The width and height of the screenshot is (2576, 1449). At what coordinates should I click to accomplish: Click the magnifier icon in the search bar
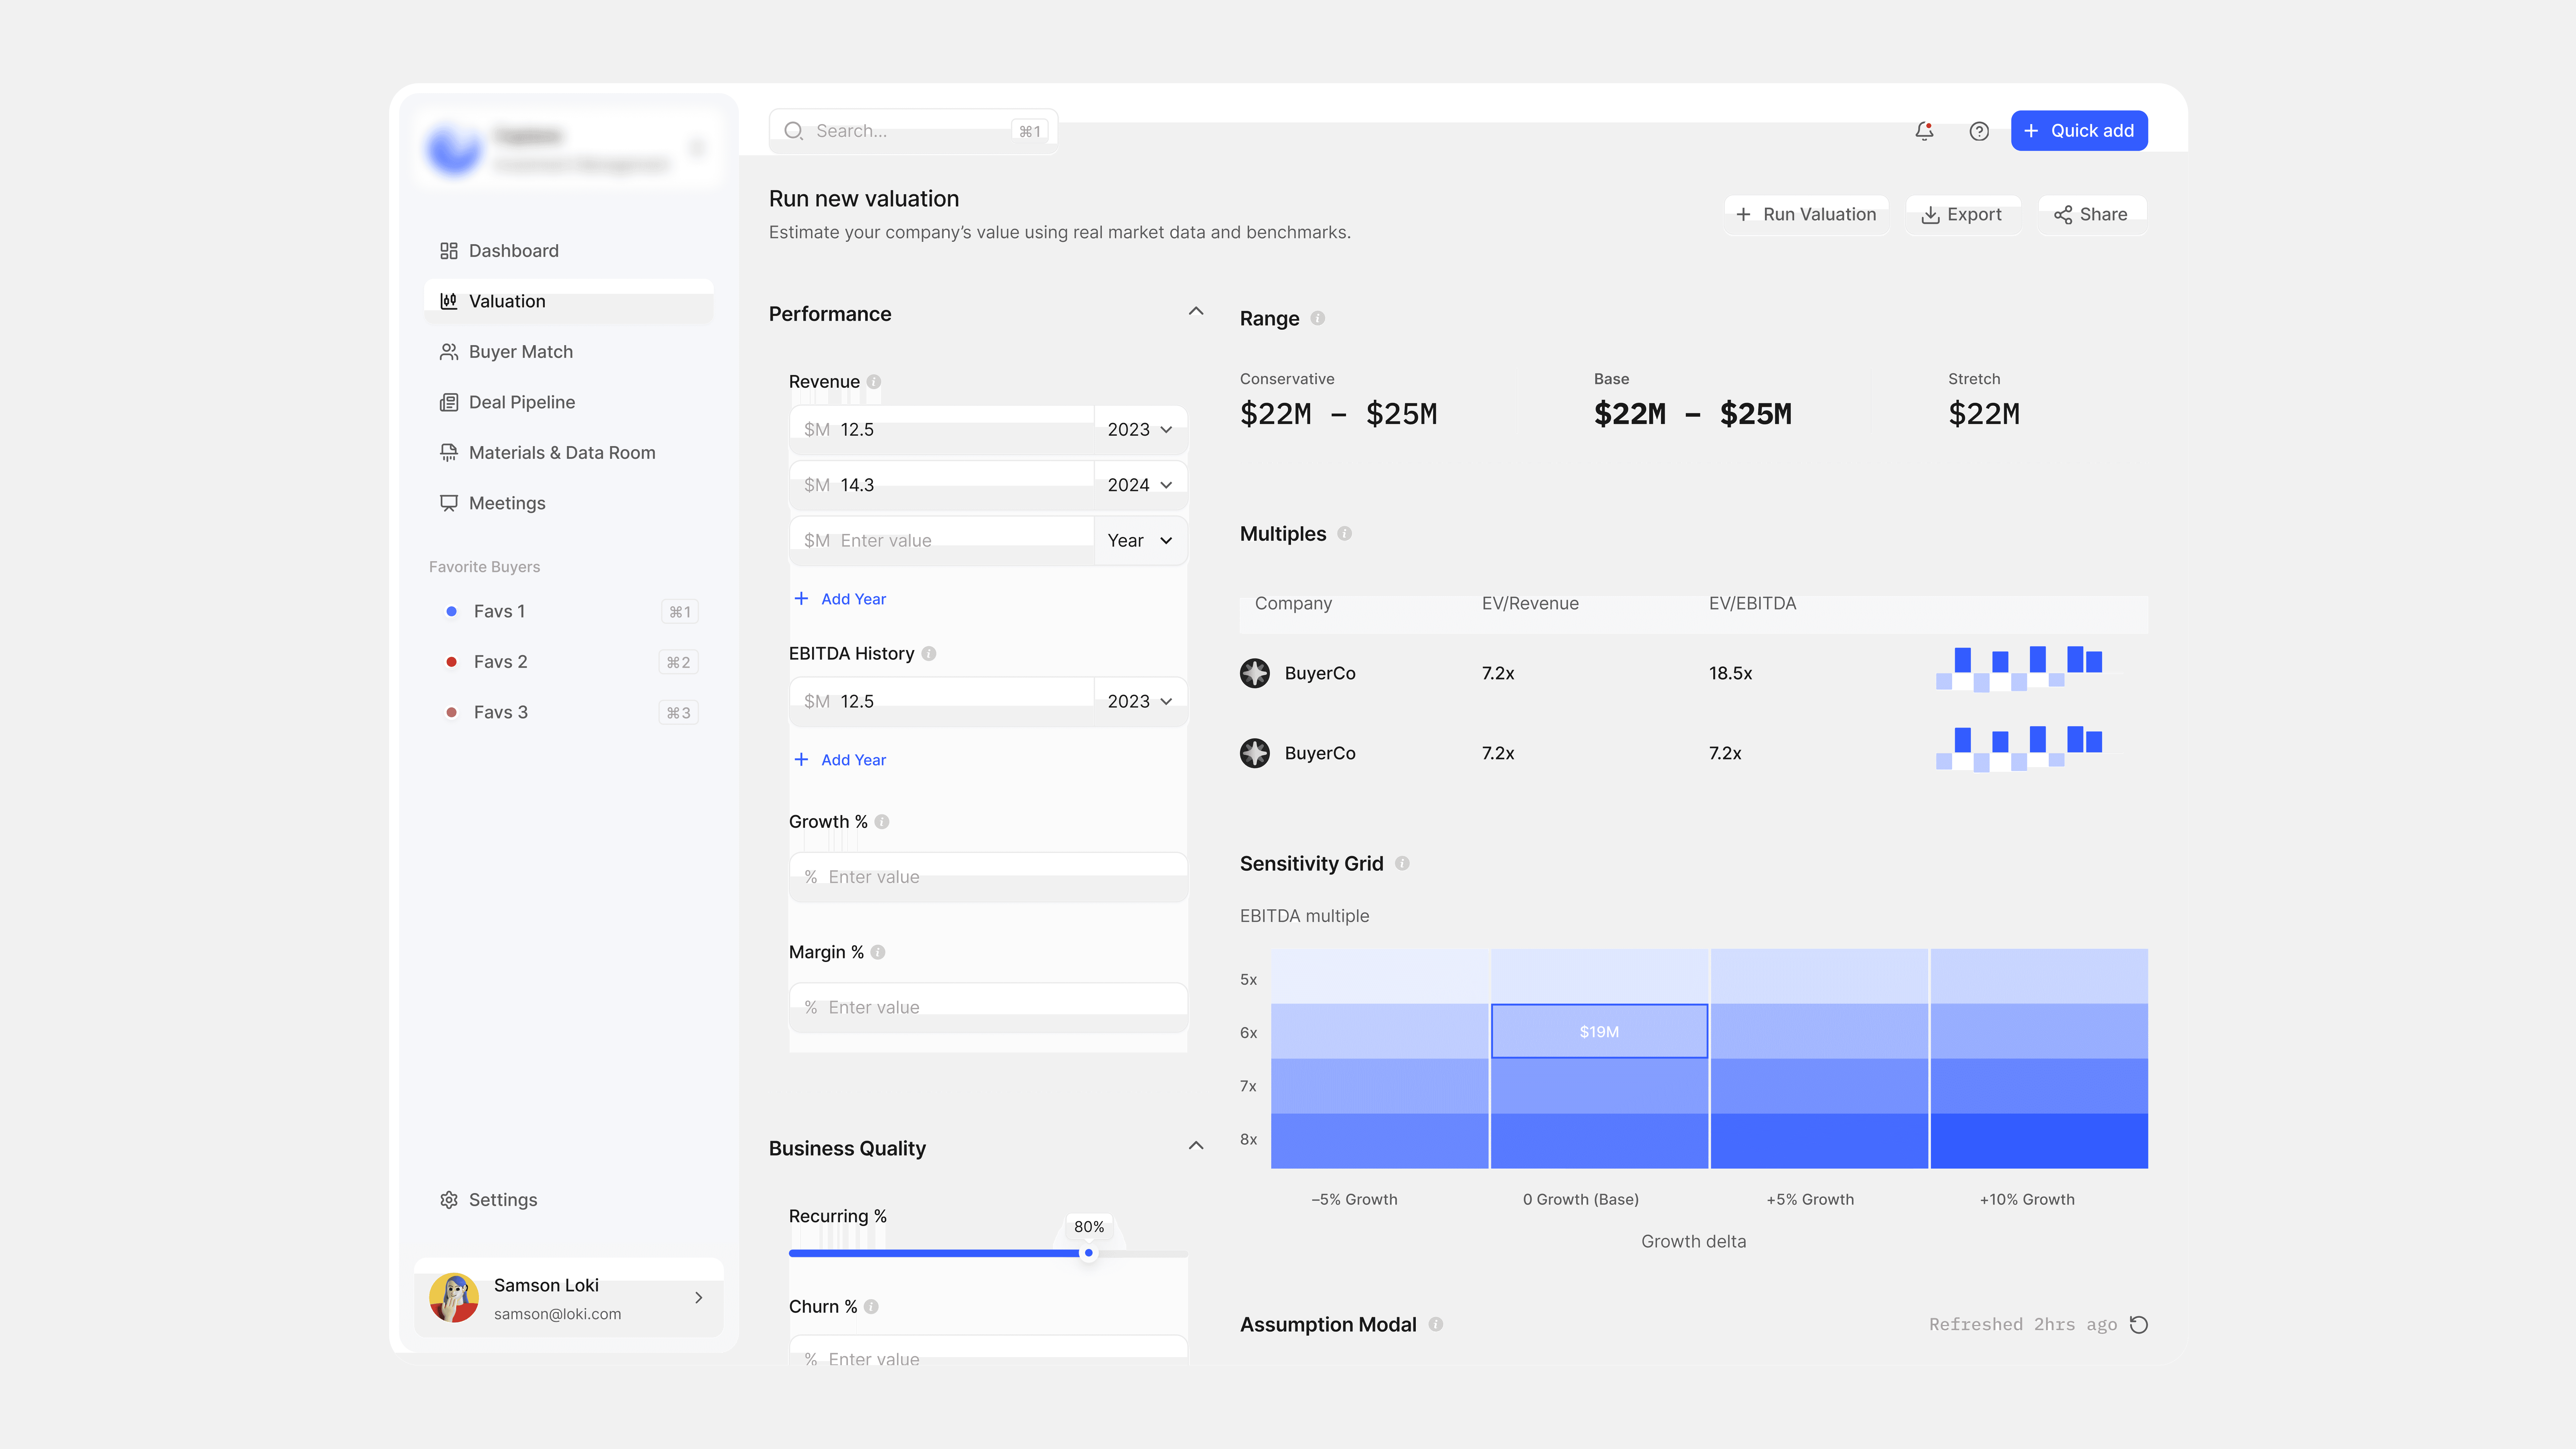(x=794, y=131)
